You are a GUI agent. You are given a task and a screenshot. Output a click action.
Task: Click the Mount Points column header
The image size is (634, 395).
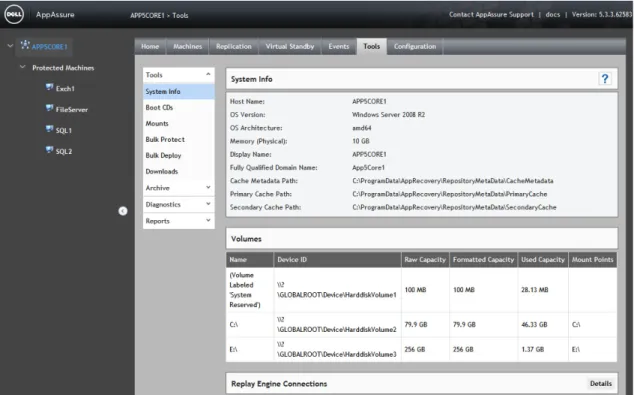[x=592, y=260]
